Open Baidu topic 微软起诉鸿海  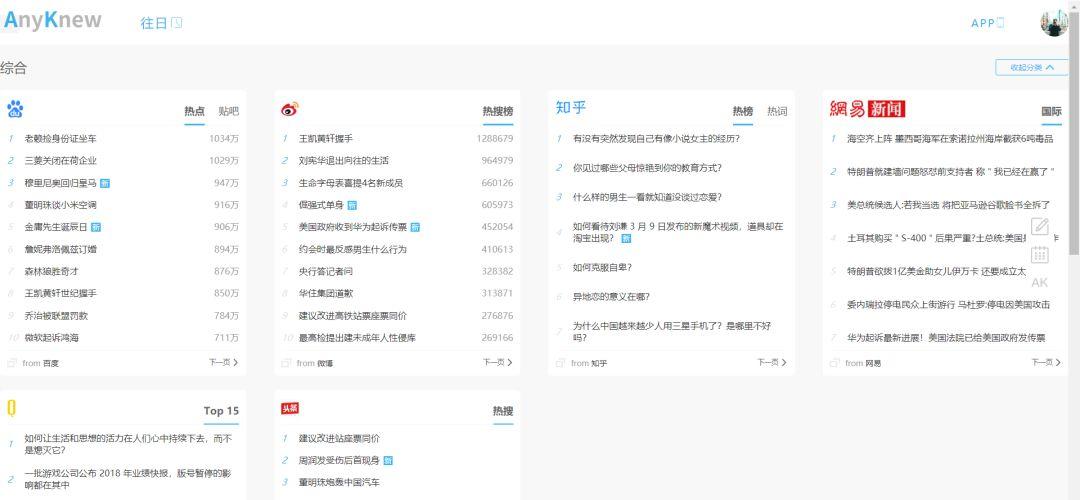click(52, 338)
